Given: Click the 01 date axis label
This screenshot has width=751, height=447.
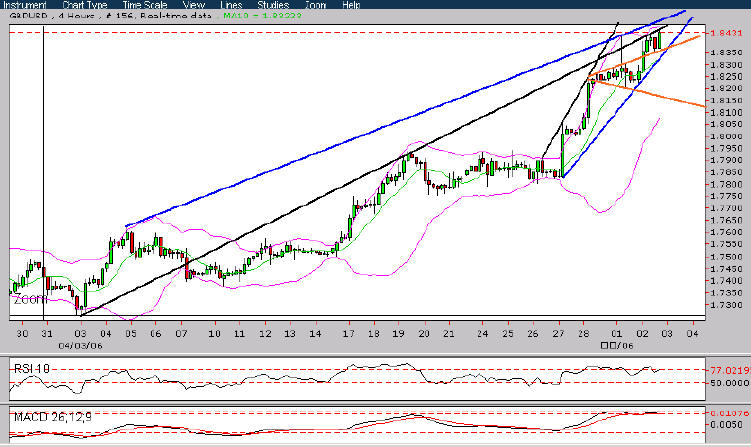Looking at the screenshot, I should point(616,333).
